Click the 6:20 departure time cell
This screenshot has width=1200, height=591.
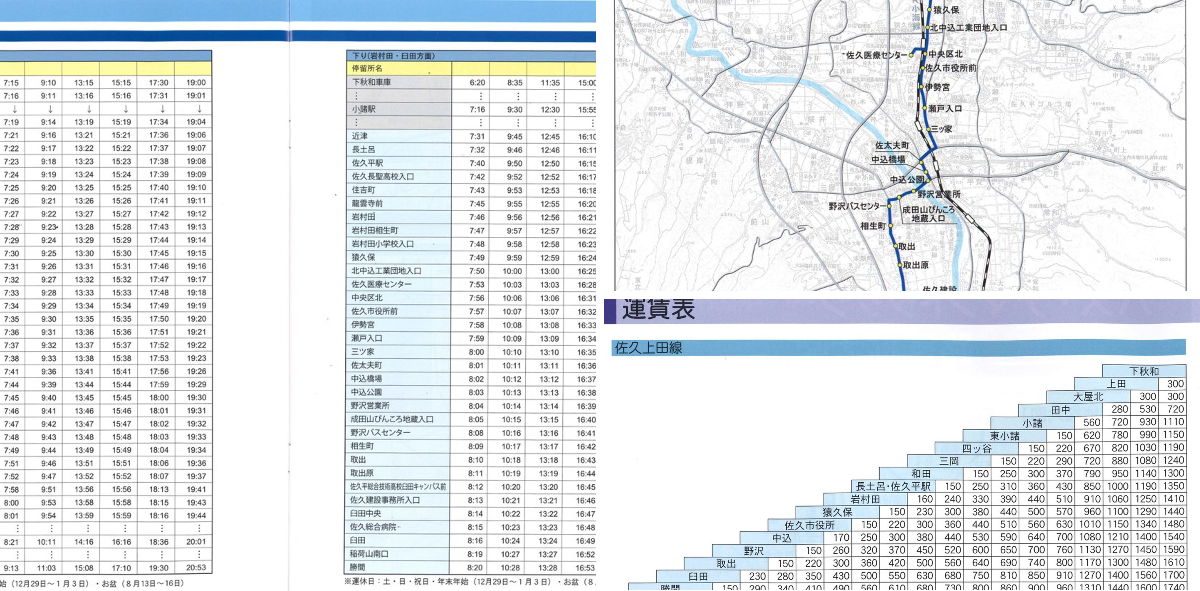pos(477,82)
